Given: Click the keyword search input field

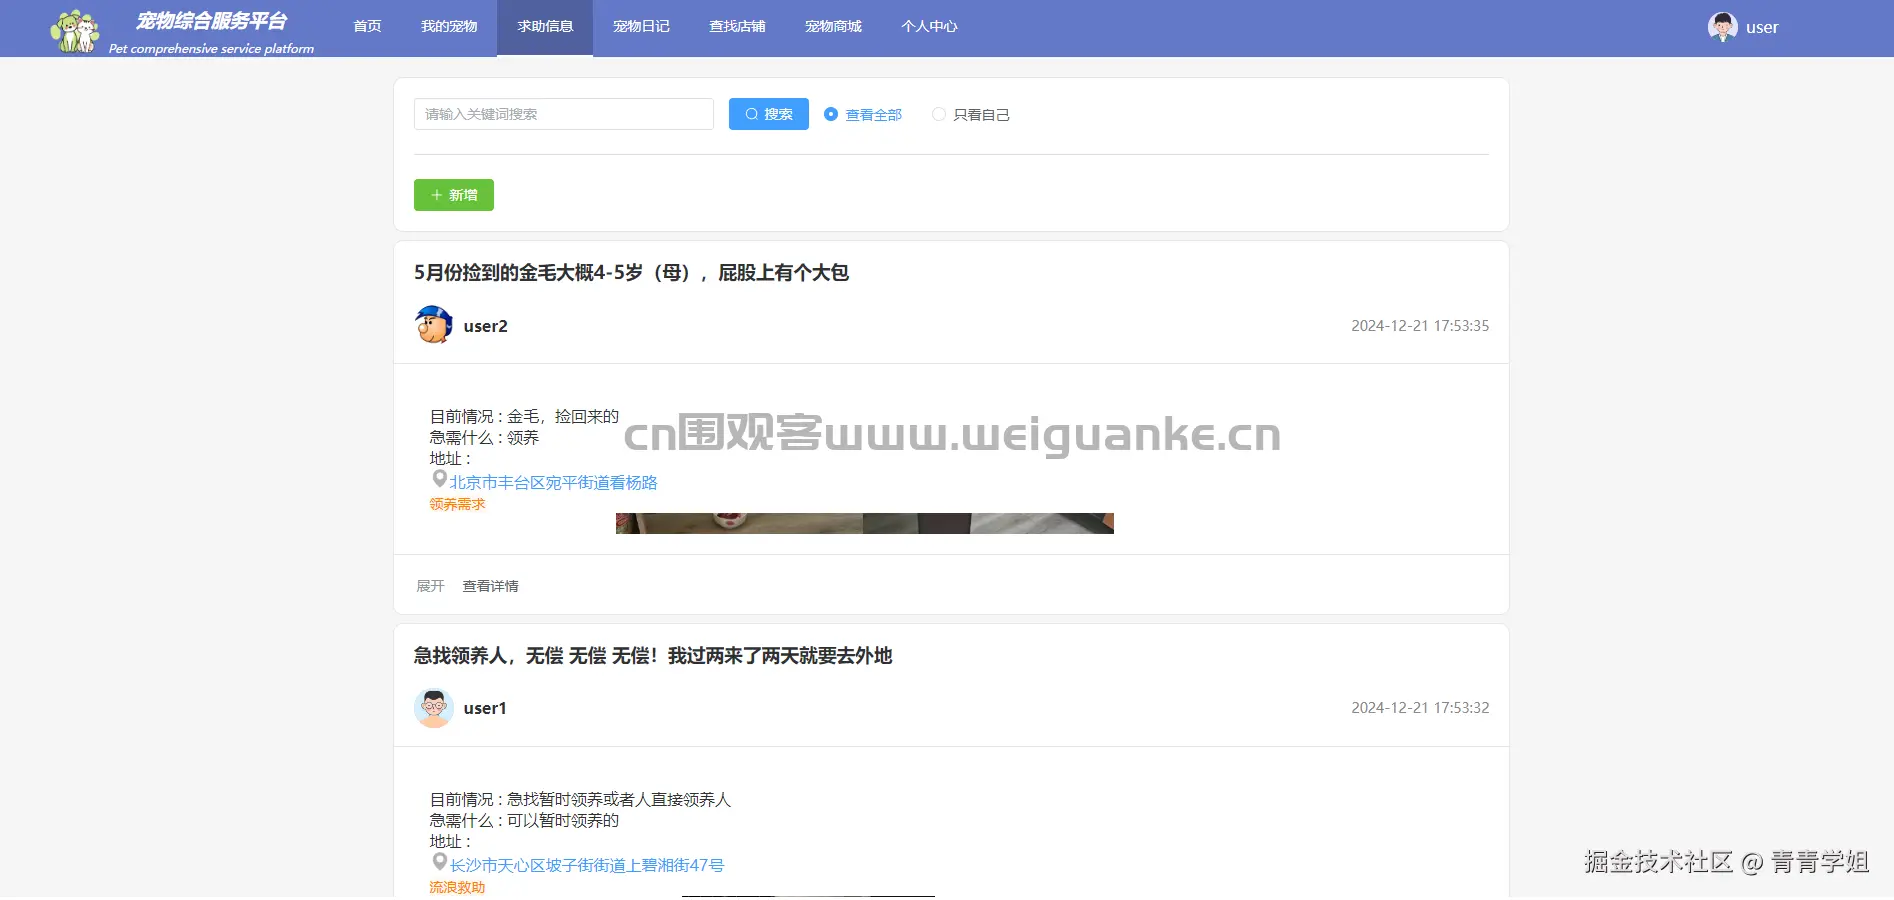Looking at the screenshot, I should [563, 114].
